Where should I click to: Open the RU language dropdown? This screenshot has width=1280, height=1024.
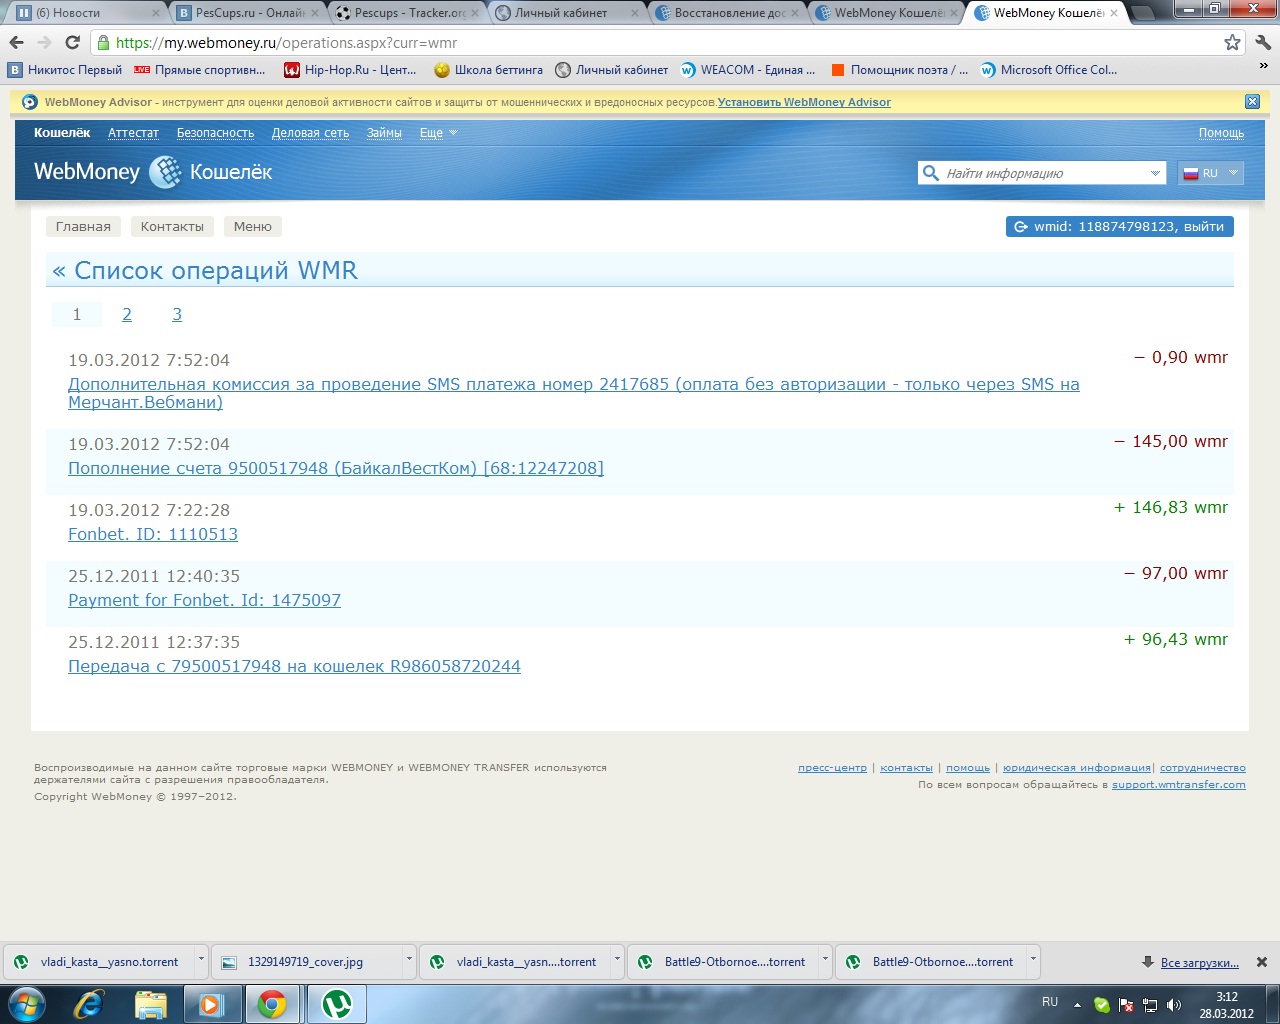click(x=1210, y=173)
